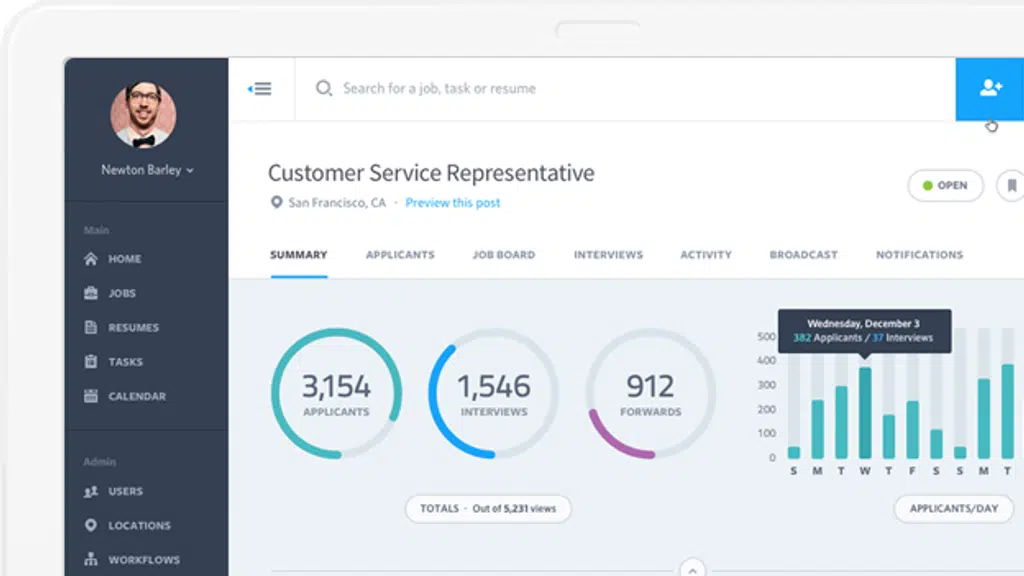Screen dimensions: 1024x576
Task: Click the Locations pin icon in sidebar
Action: 91,525
